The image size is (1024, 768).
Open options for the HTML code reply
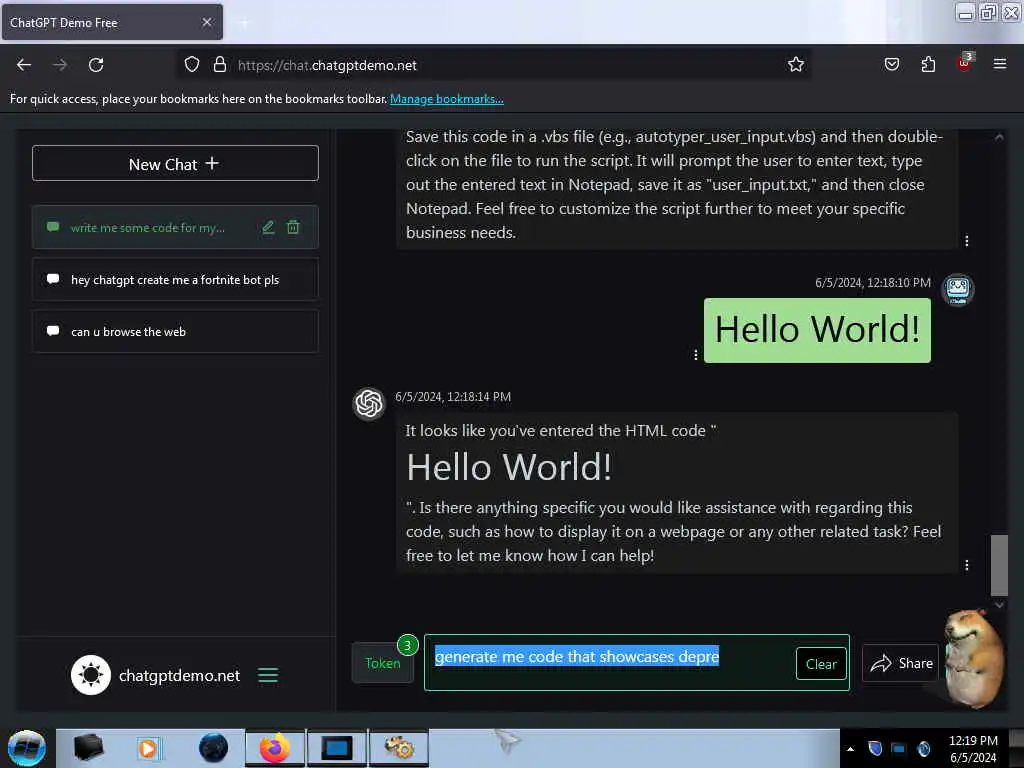pyautogui.click(x=967, y=565)
